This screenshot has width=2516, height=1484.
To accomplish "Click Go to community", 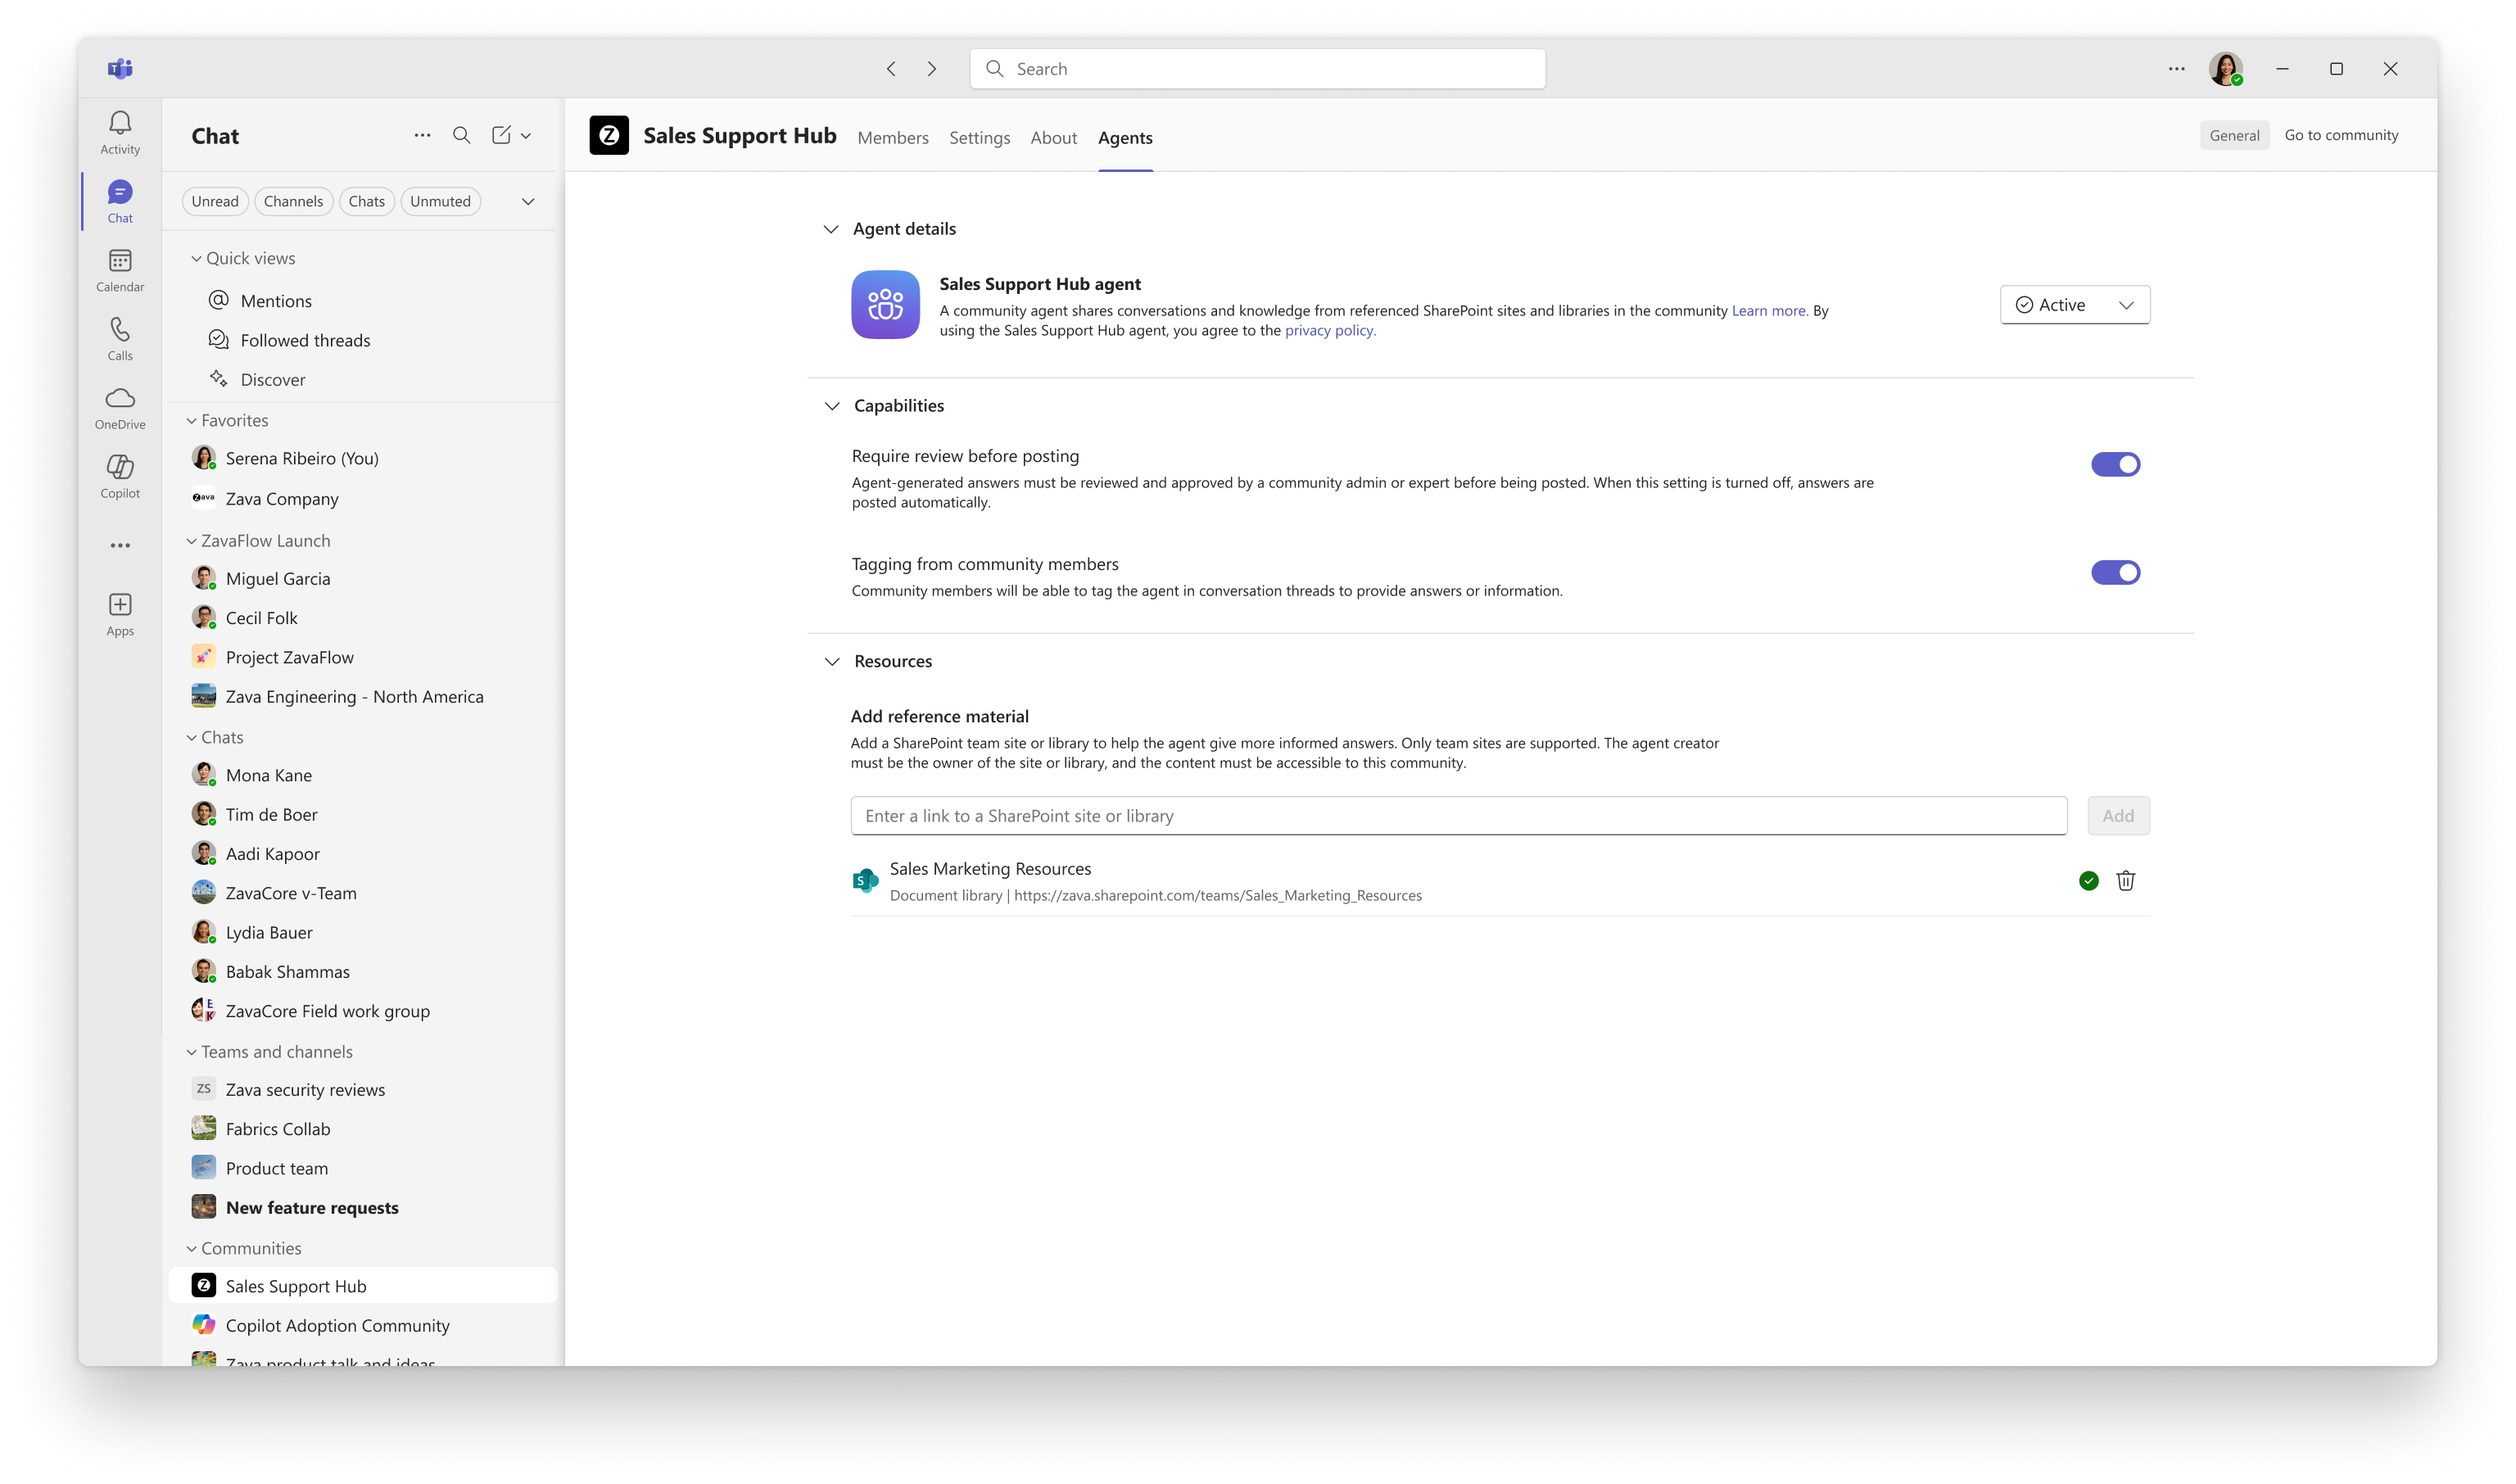I will 2341,135.
